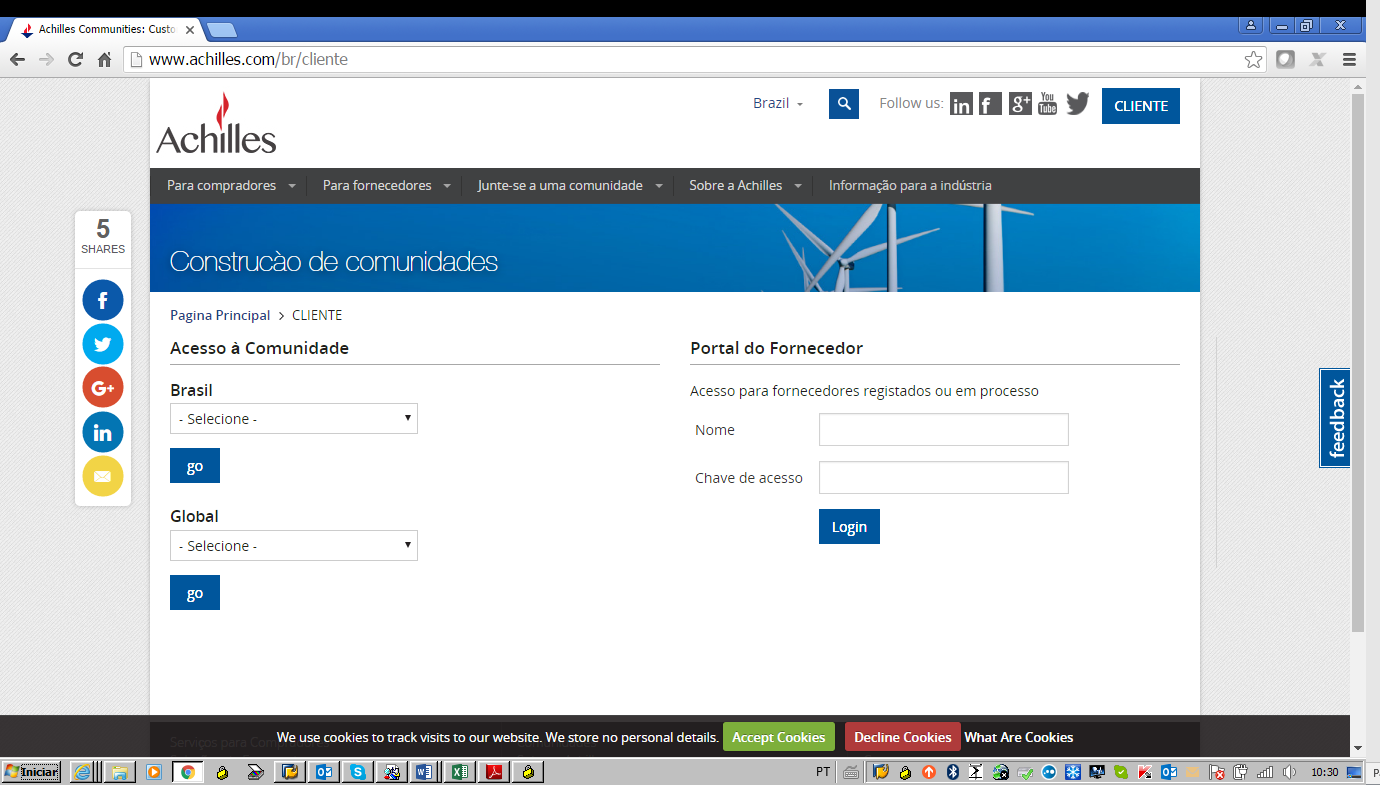Click the 5 SHARES counter
1380x785 pixels.
click(103, 236)
